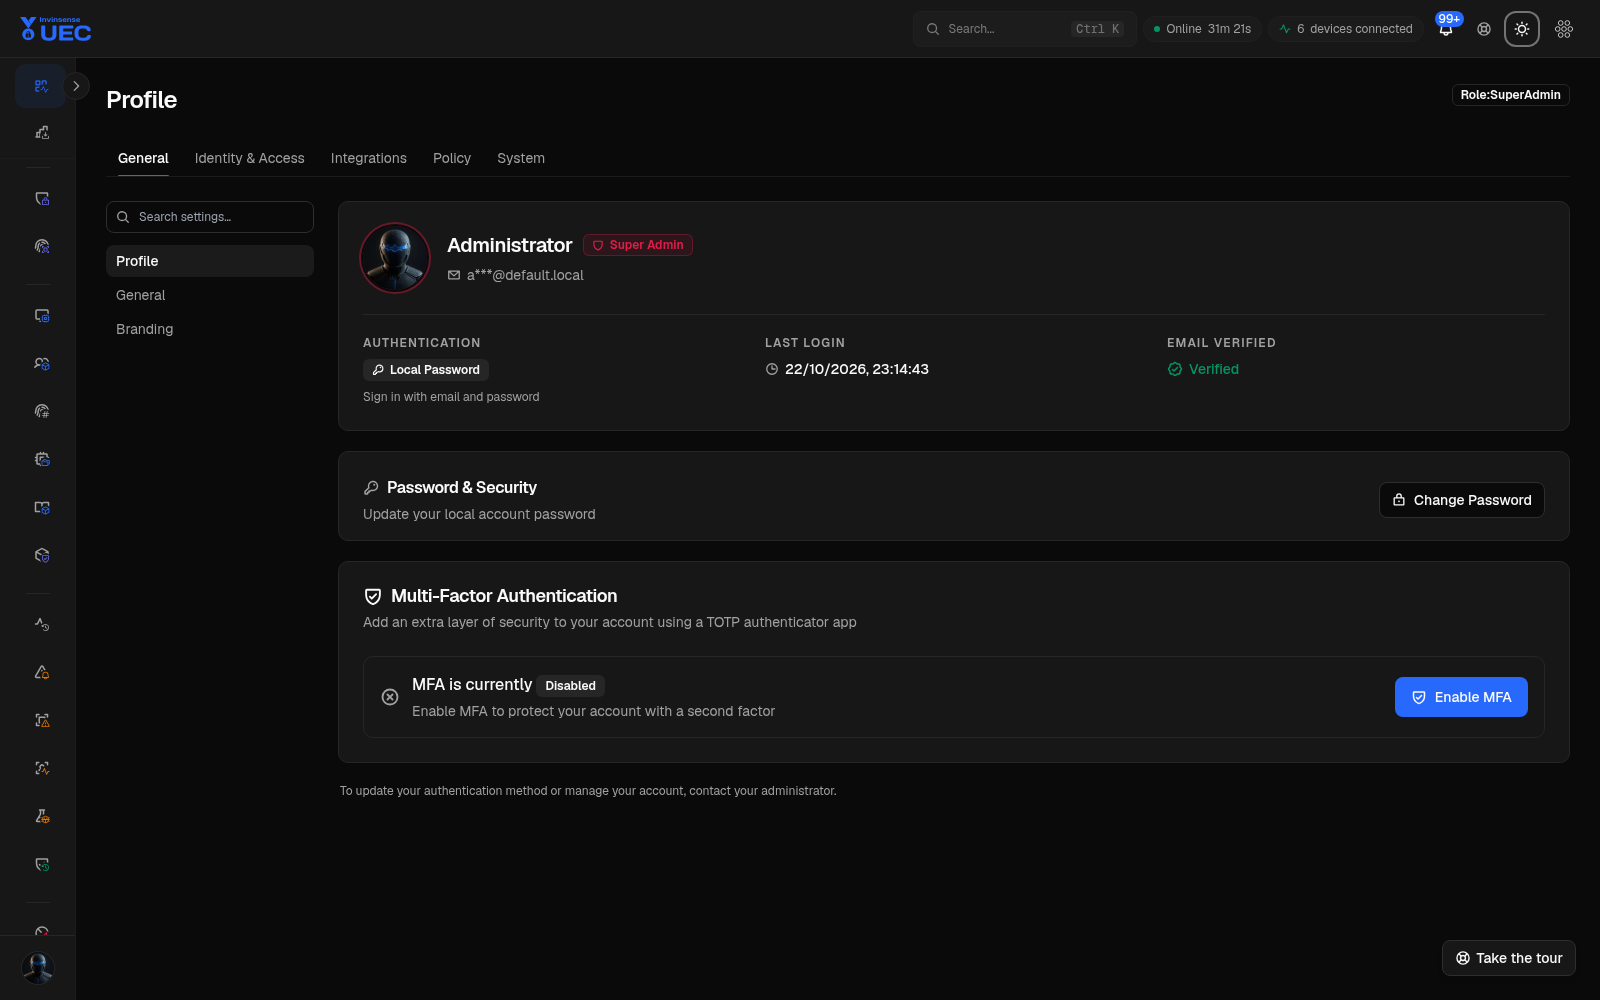
Task: Click the 6 devices connected status pill
Action: click(1345, 29)
